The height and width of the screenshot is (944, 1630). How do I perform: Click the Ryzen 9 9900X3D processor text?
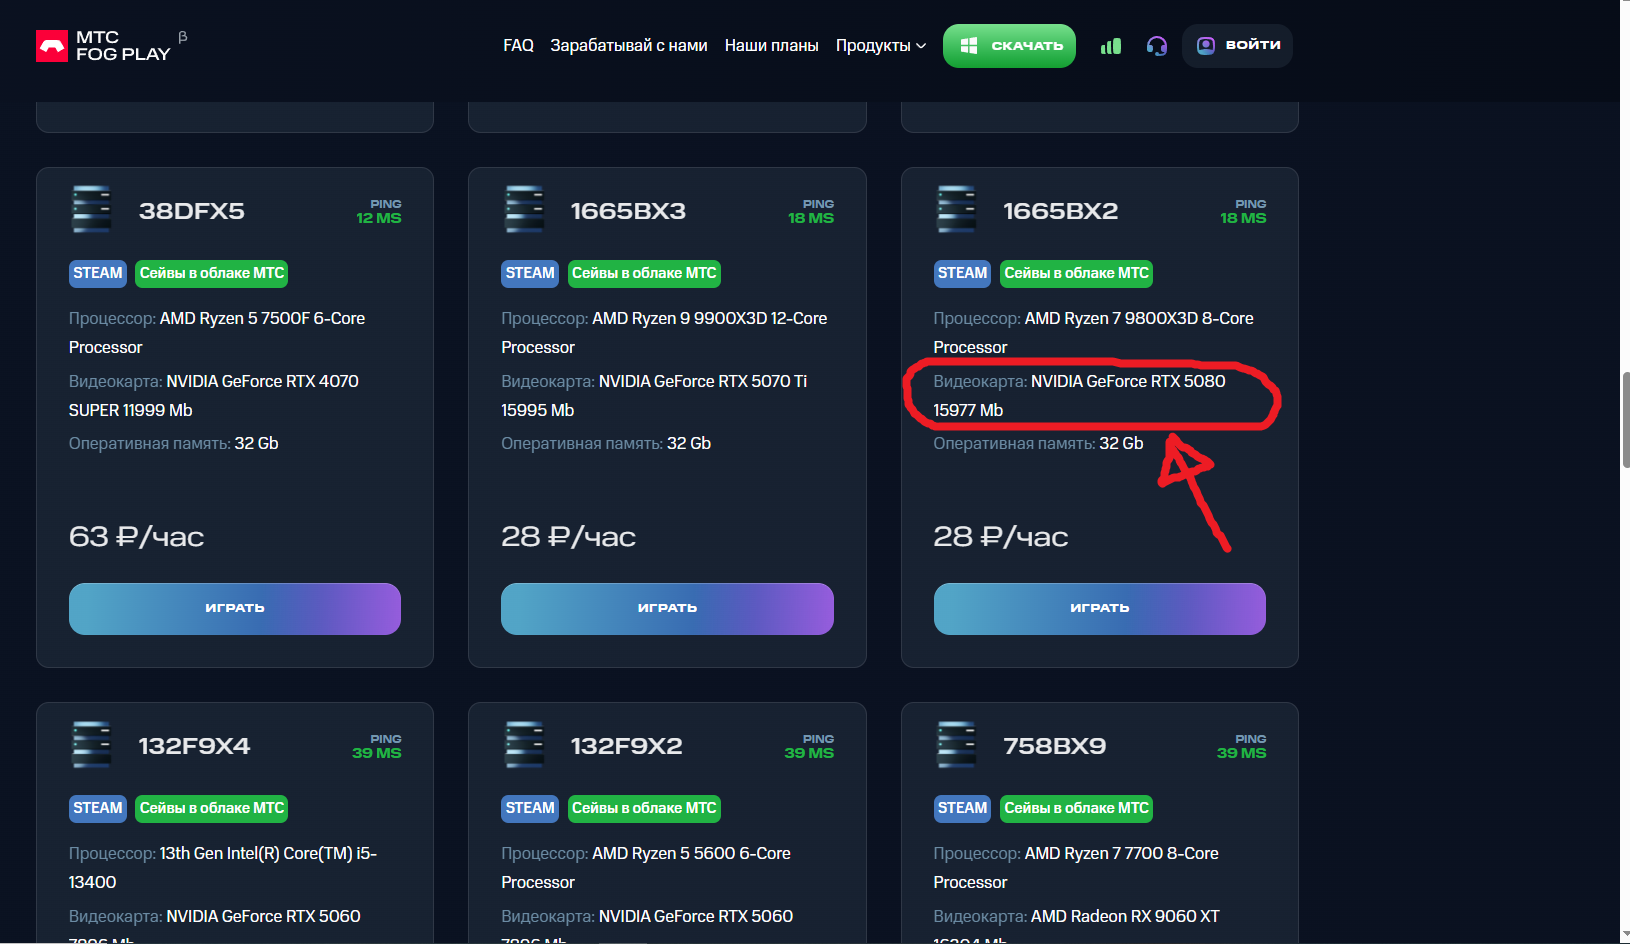point(664,333)
